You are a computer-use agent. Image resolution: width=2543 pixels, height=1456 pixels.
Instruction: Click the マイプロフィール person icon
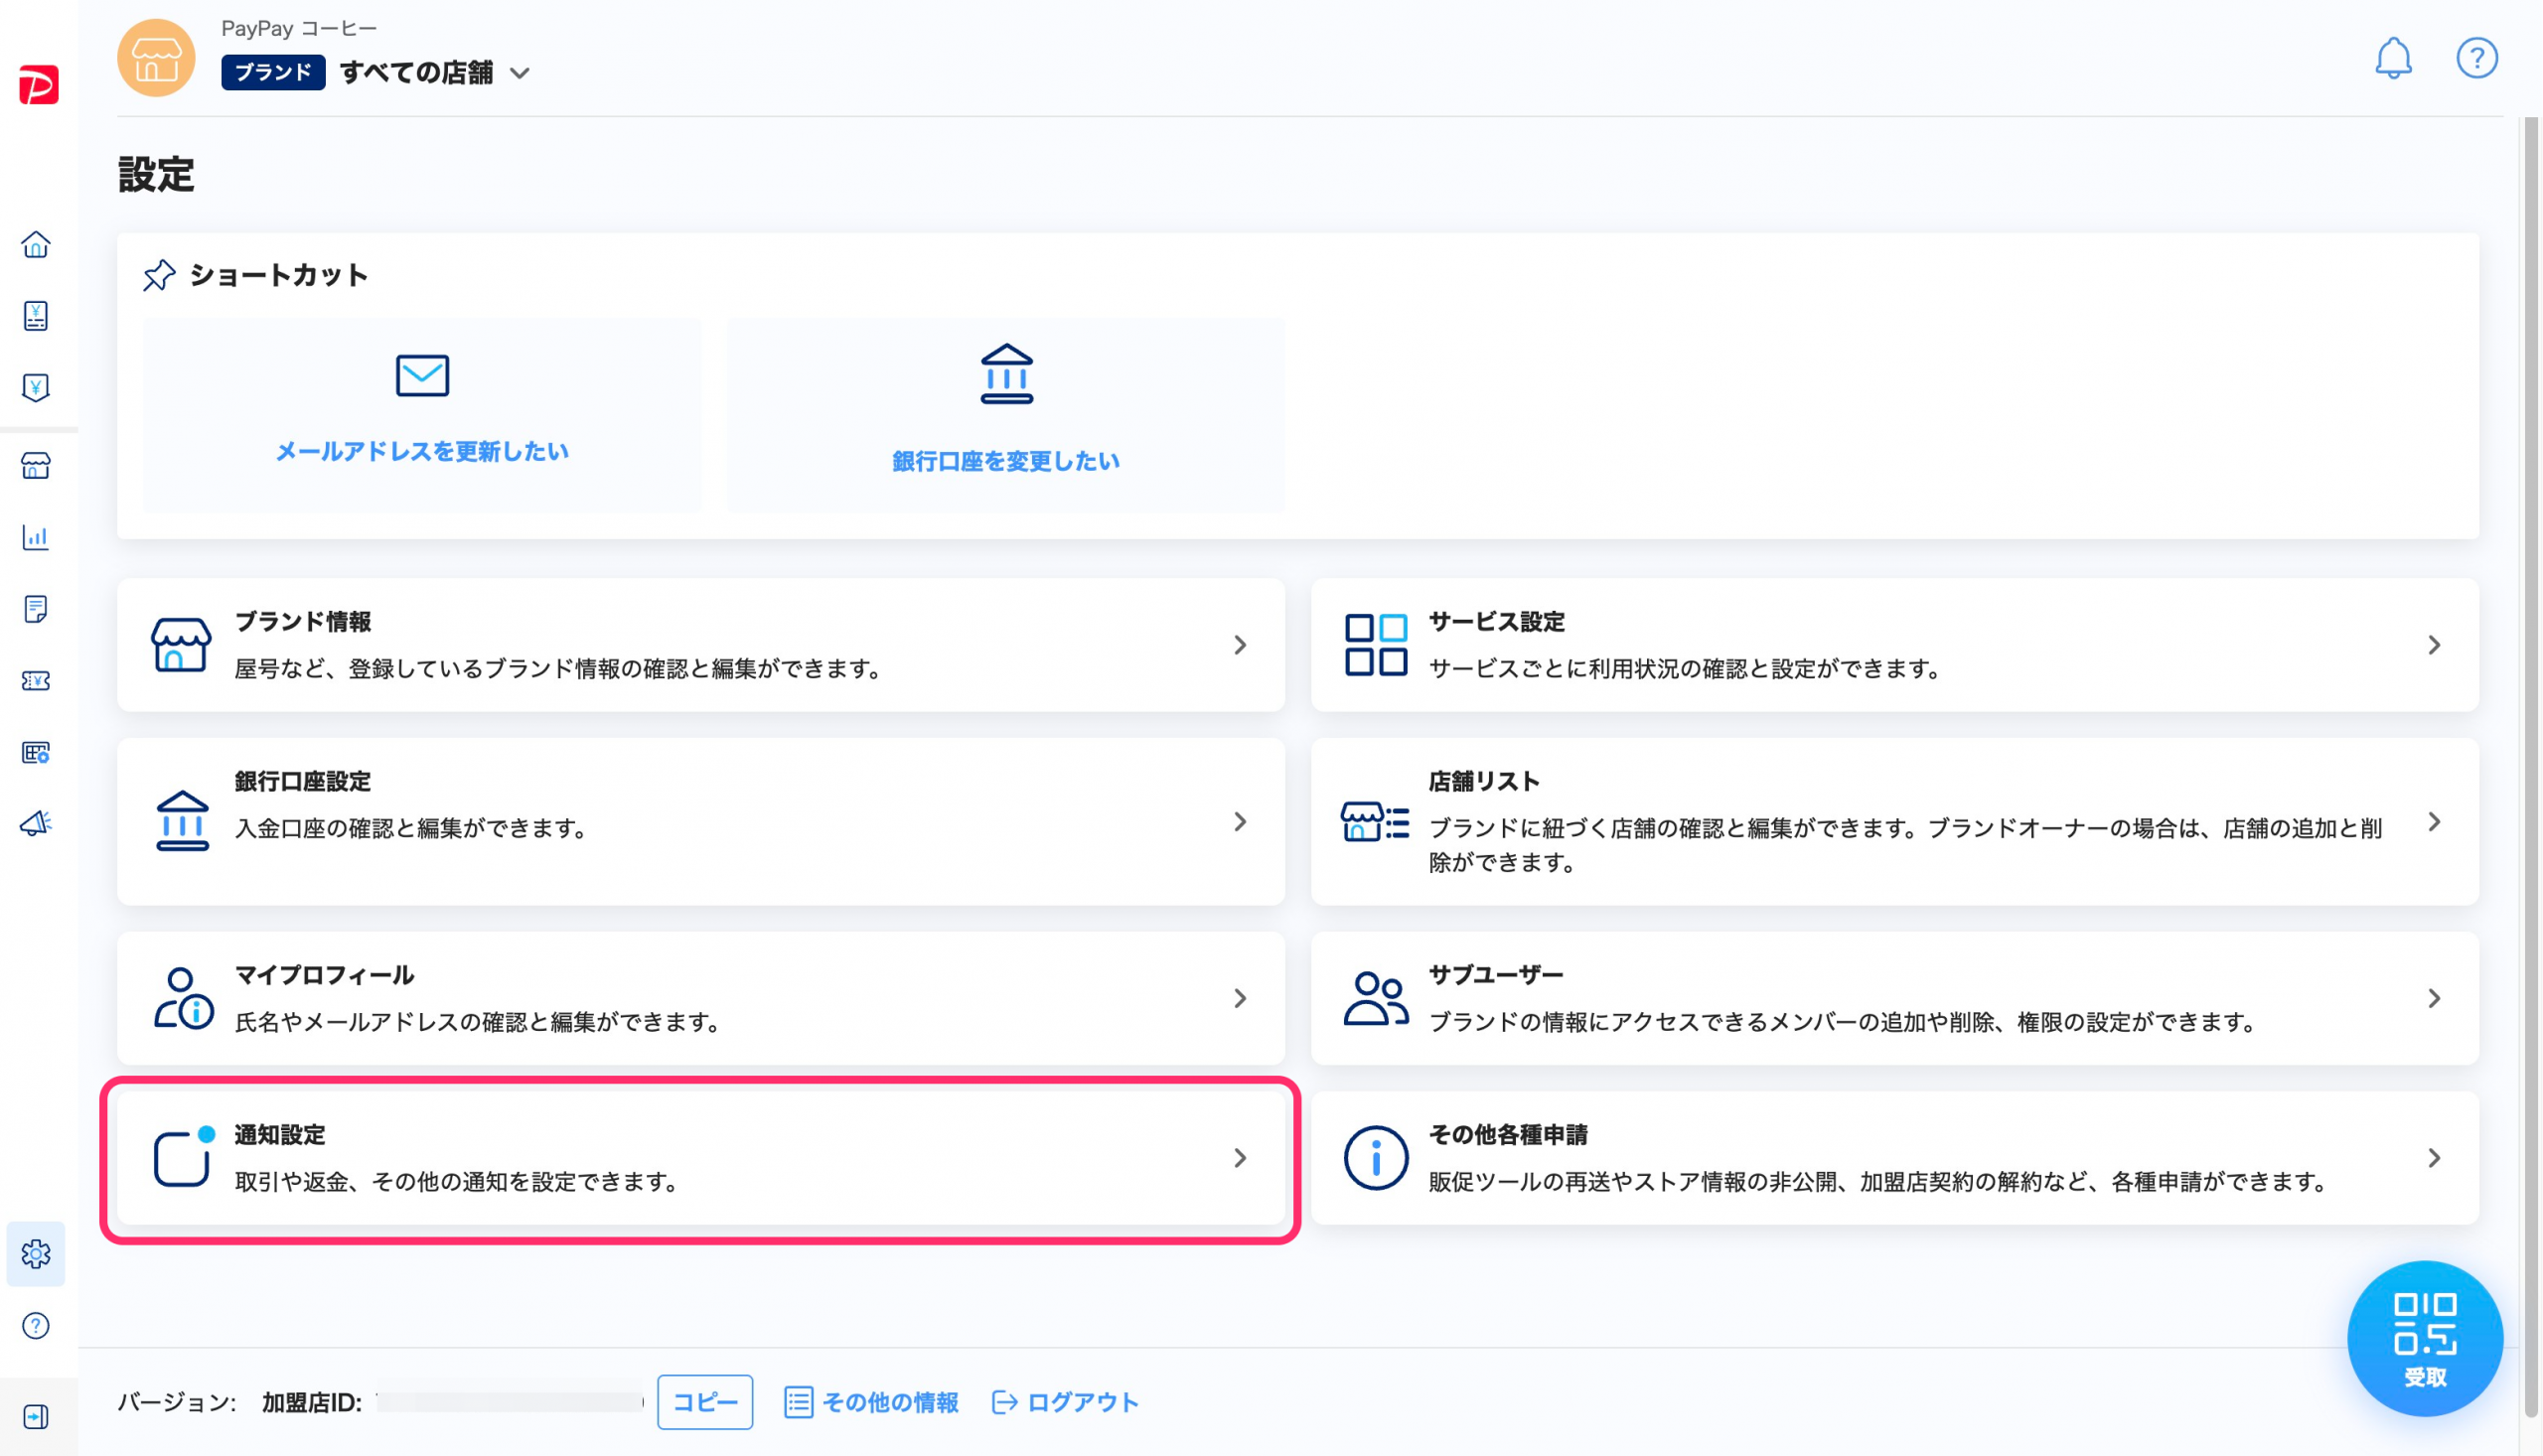[183, 997]
